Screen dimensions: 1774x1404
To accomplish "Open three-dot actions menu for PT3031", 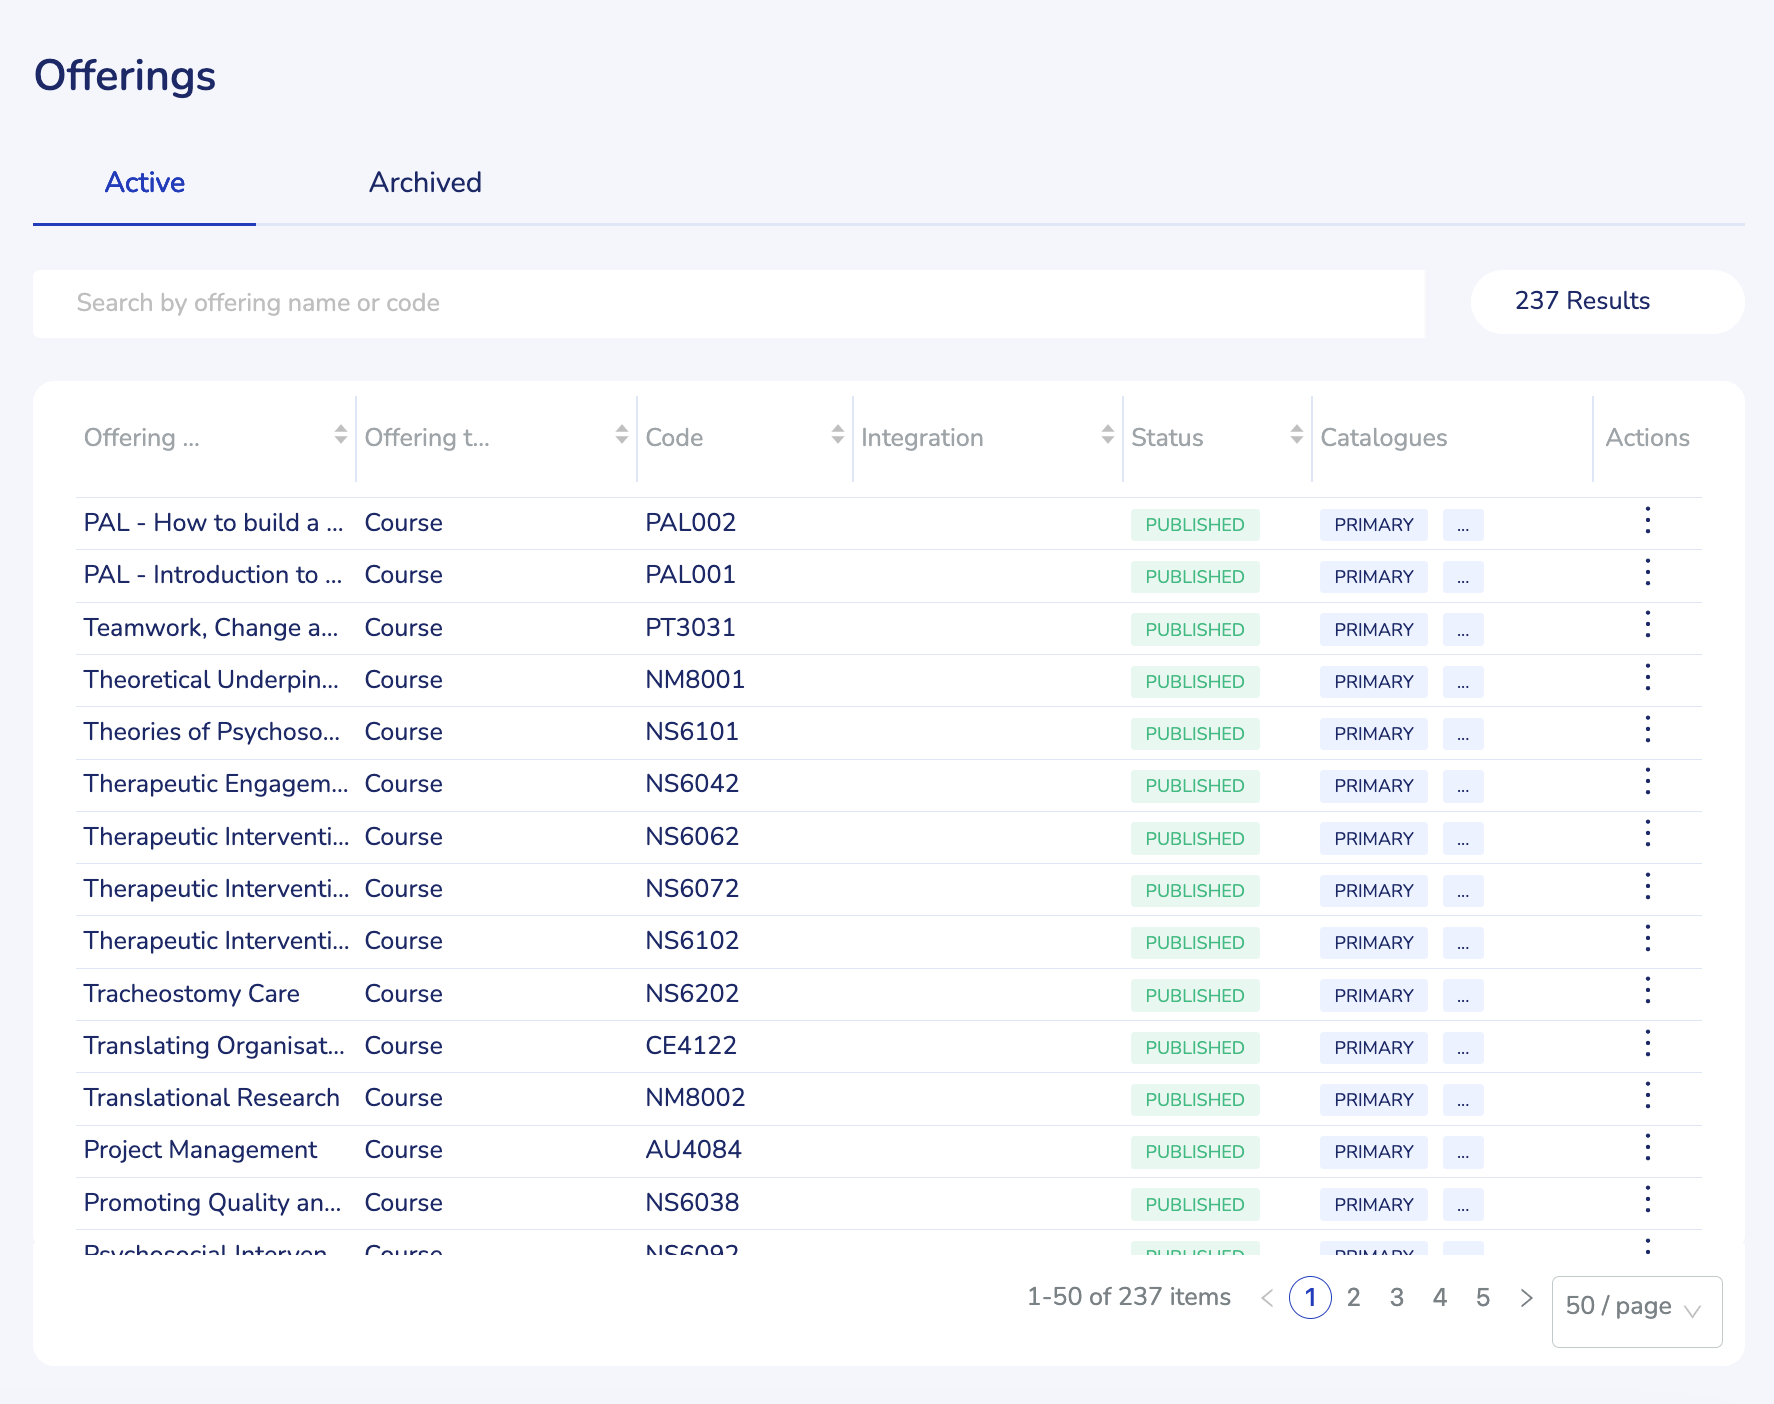I will (1647, 626).
